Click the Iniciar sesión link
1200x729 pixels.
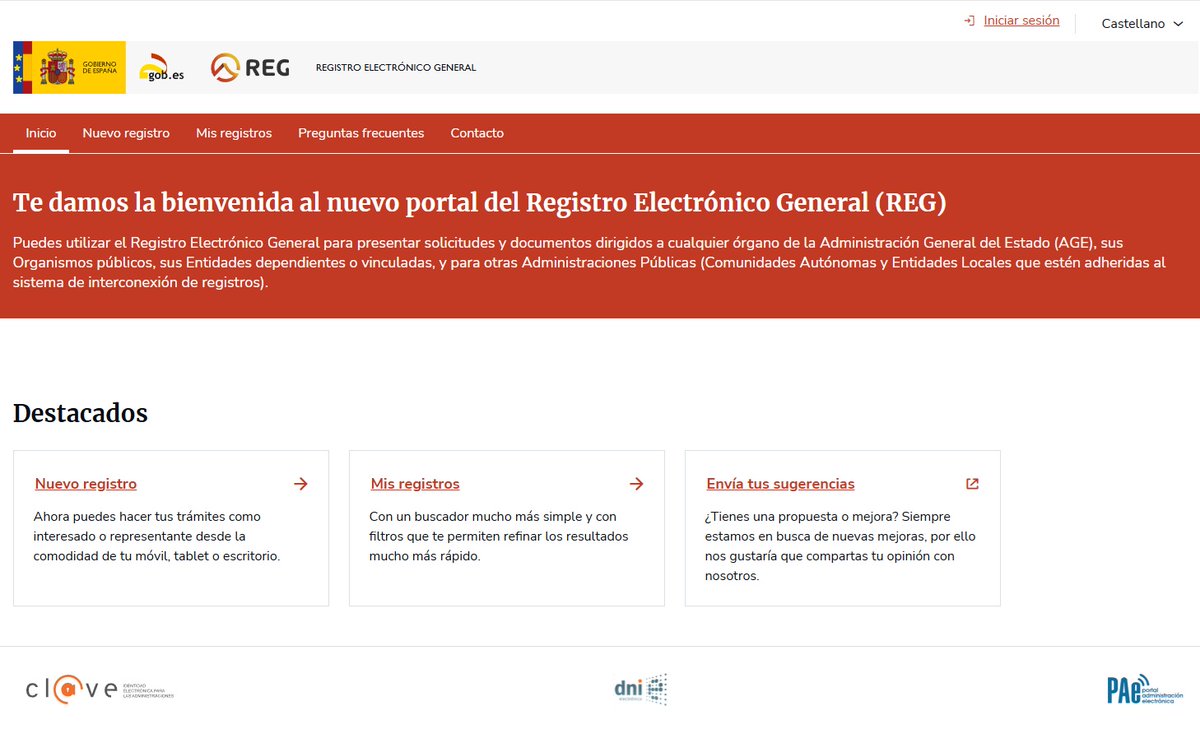coord(1021,21)
